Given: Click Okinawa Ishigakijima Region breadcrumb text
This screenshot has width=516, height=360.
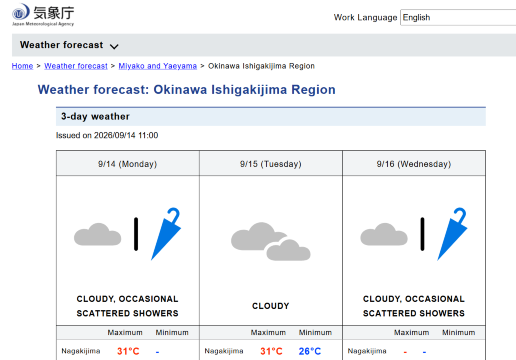Looking at the screenshot, I should [261, 66].
